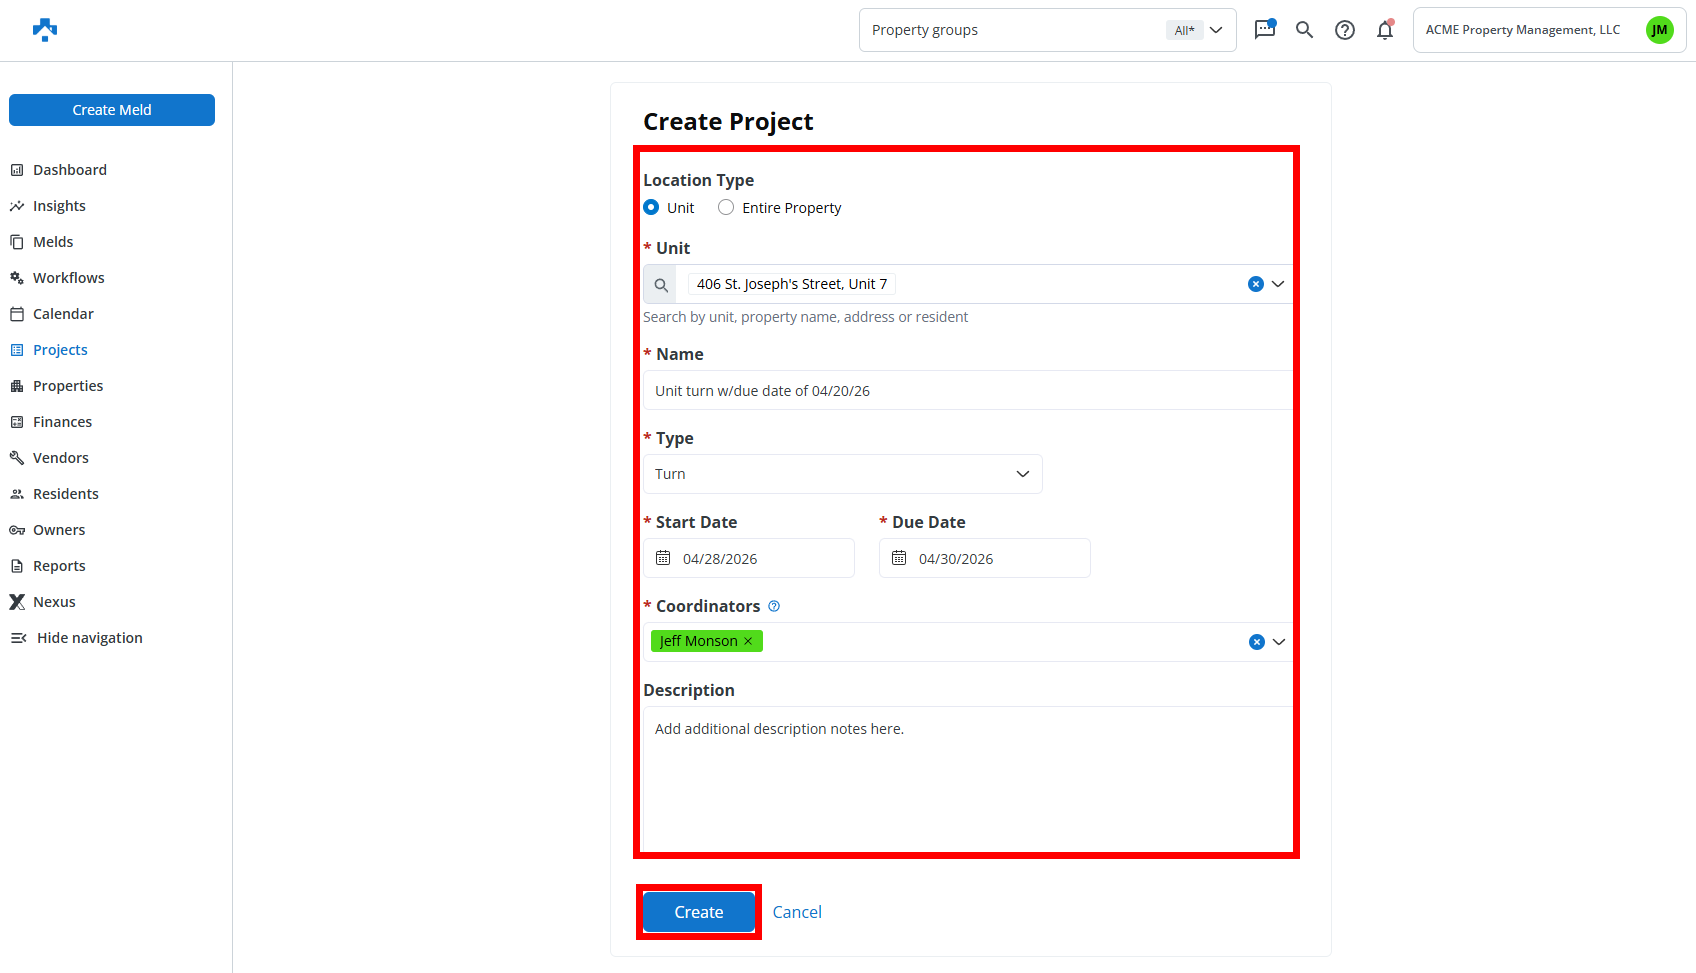This screenshot has height=973, width=1696.
Task: Open the notifications bell
Action: (x=1385, y=30)
